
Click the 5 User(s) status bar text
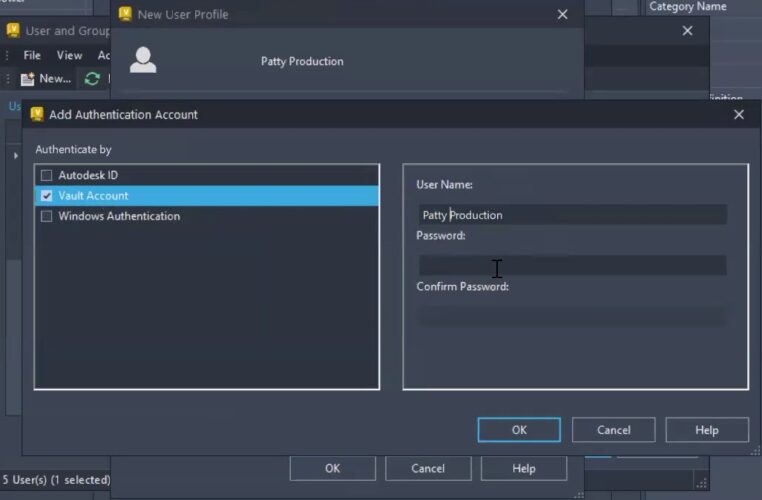(56, 480)
